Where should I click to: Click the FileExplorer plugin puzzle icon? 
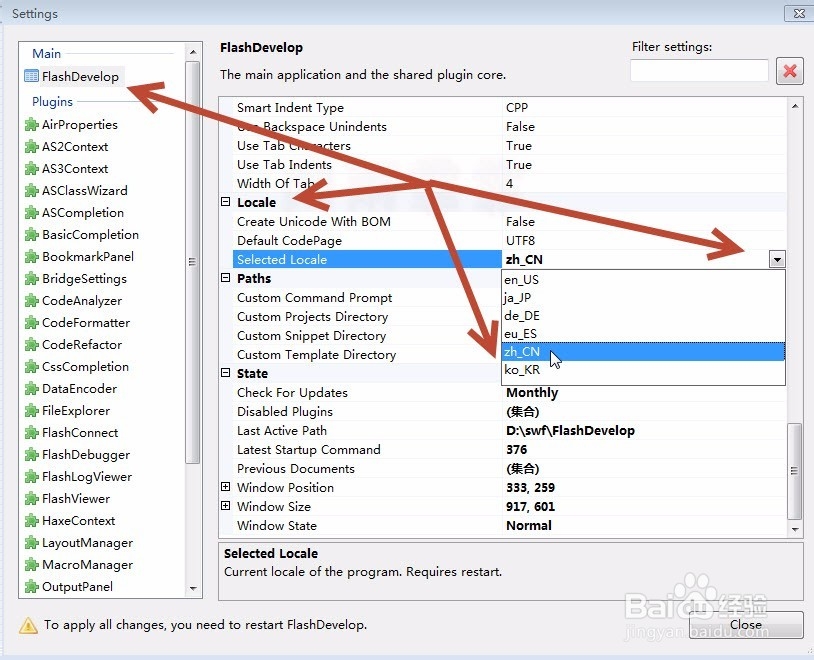pos(32,411)
